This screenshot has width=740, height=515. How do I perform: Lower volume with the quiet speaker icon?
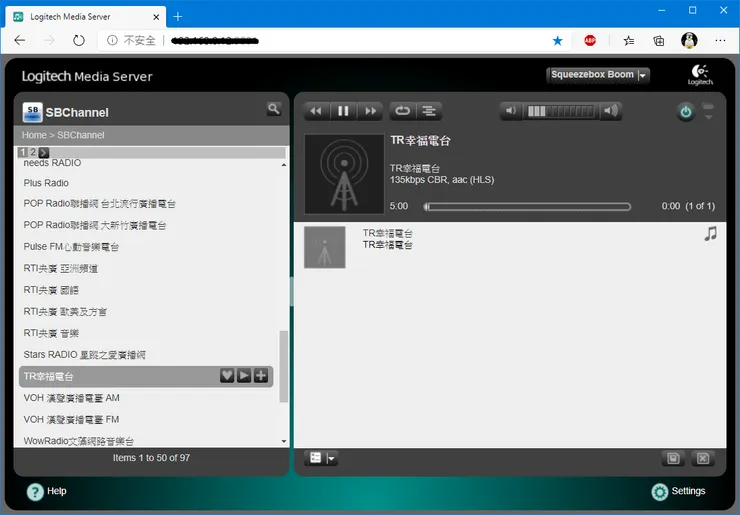(x=511, y=111)
